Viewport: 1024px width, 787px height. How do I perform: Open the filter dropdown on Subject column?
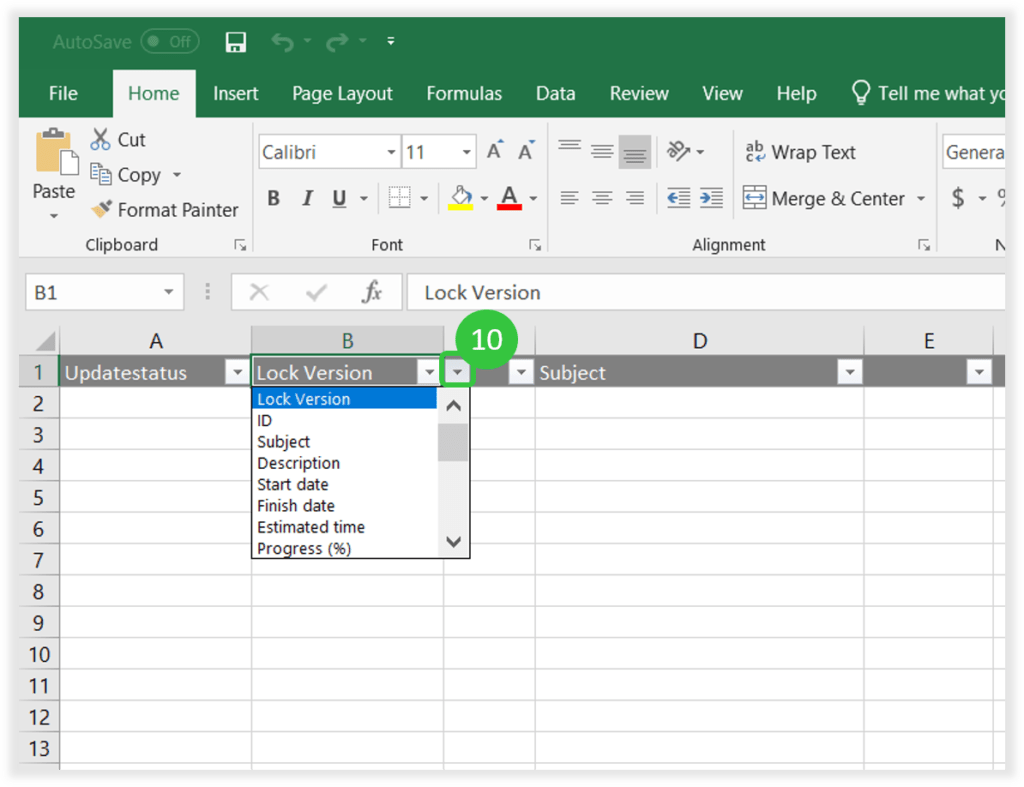click(x=849, y=372)
